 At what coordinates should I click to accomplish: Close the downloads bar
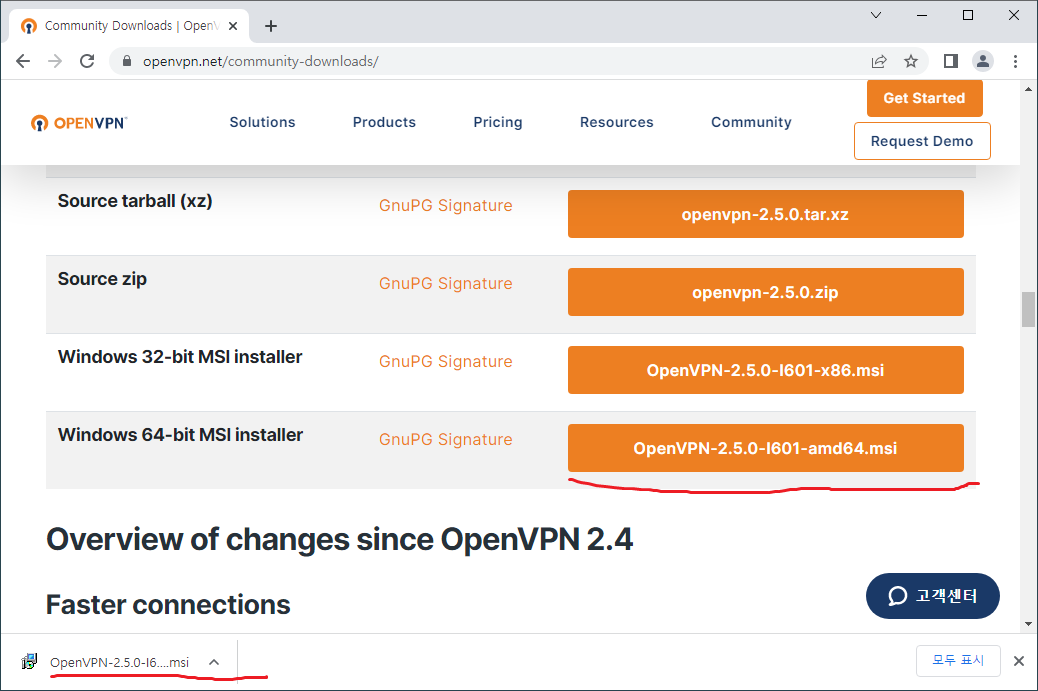pos(1019,661)
